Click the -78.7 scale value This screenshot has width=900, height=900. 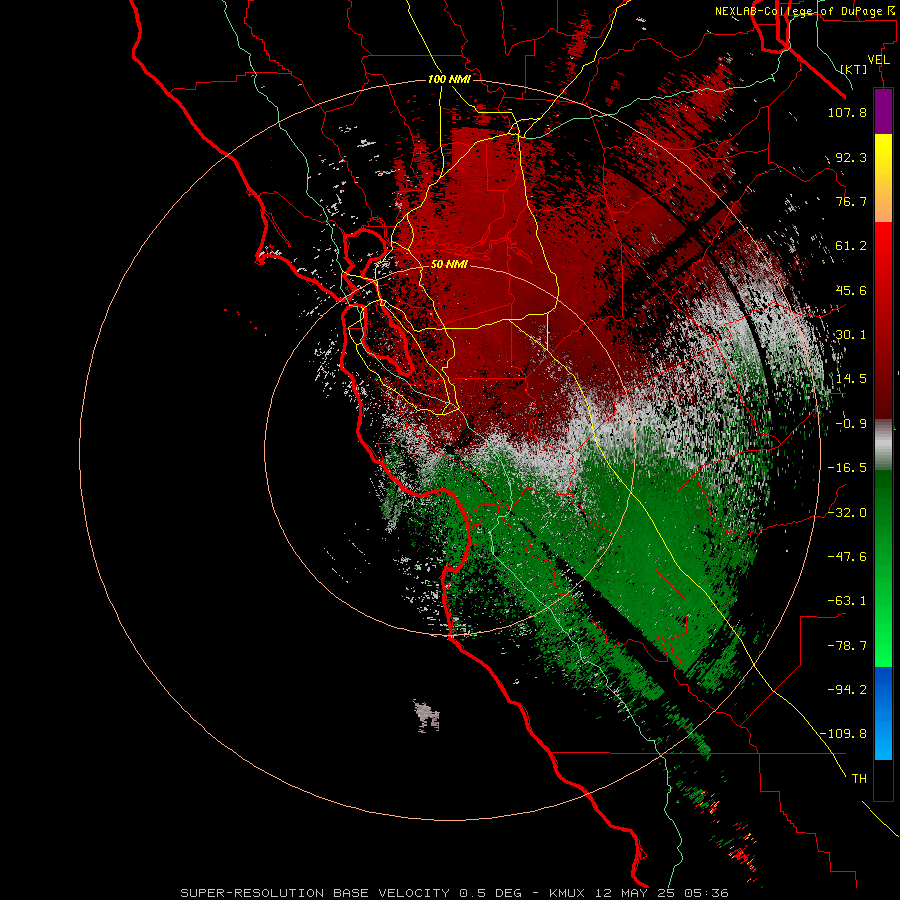click(x=847, y=646)
